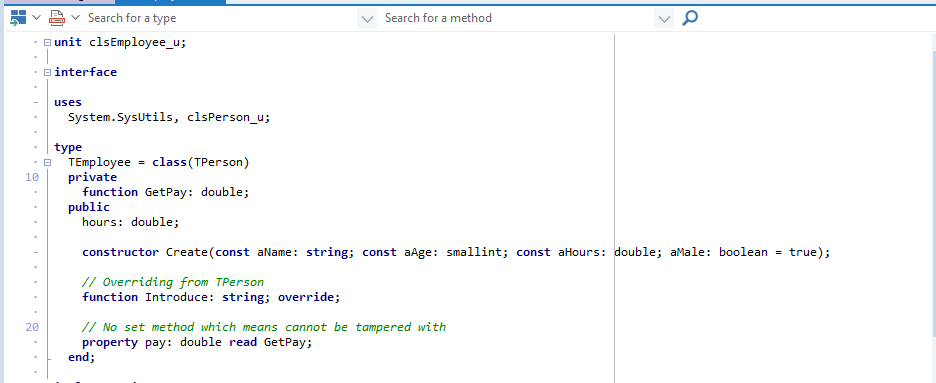Screen dimensions: 936x383
Task: Open the dropdown beside the uses document icon
Action: (x=75, y=18)
